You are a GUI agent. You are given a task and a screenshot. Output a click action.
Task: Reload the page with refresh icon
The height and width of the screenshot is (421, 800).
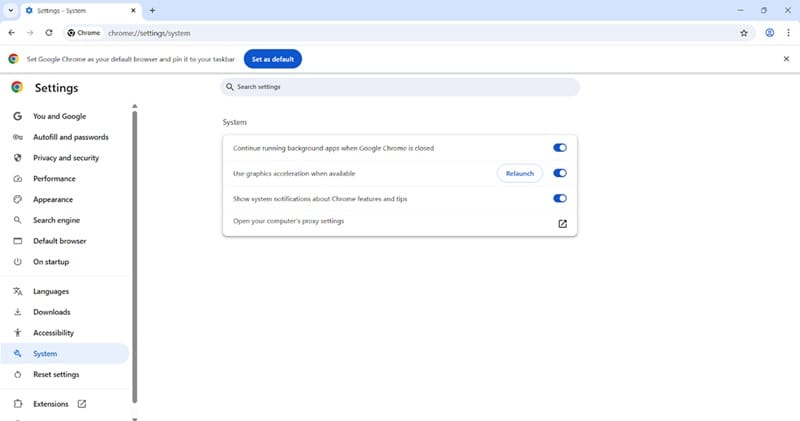(x=49, y=33)
